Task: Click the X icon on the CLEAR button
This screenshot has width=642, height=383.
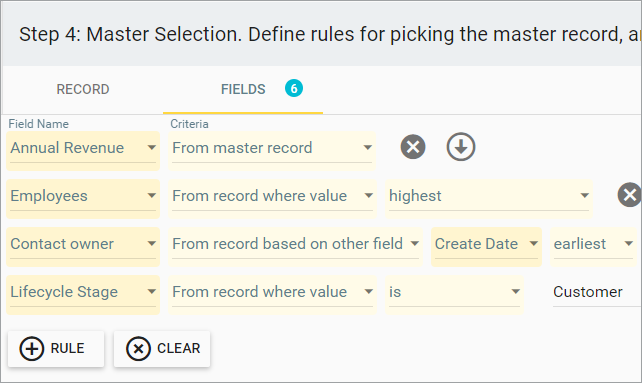Action: pyautogui.click(x=138, y=349)
